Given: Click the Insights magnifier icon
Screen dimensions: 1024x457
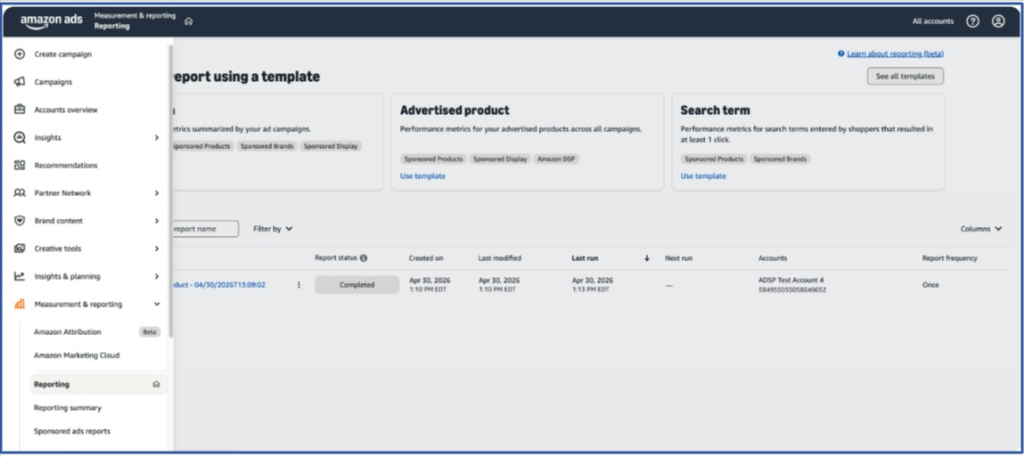Looking at the screenshot, I should 20,138.
